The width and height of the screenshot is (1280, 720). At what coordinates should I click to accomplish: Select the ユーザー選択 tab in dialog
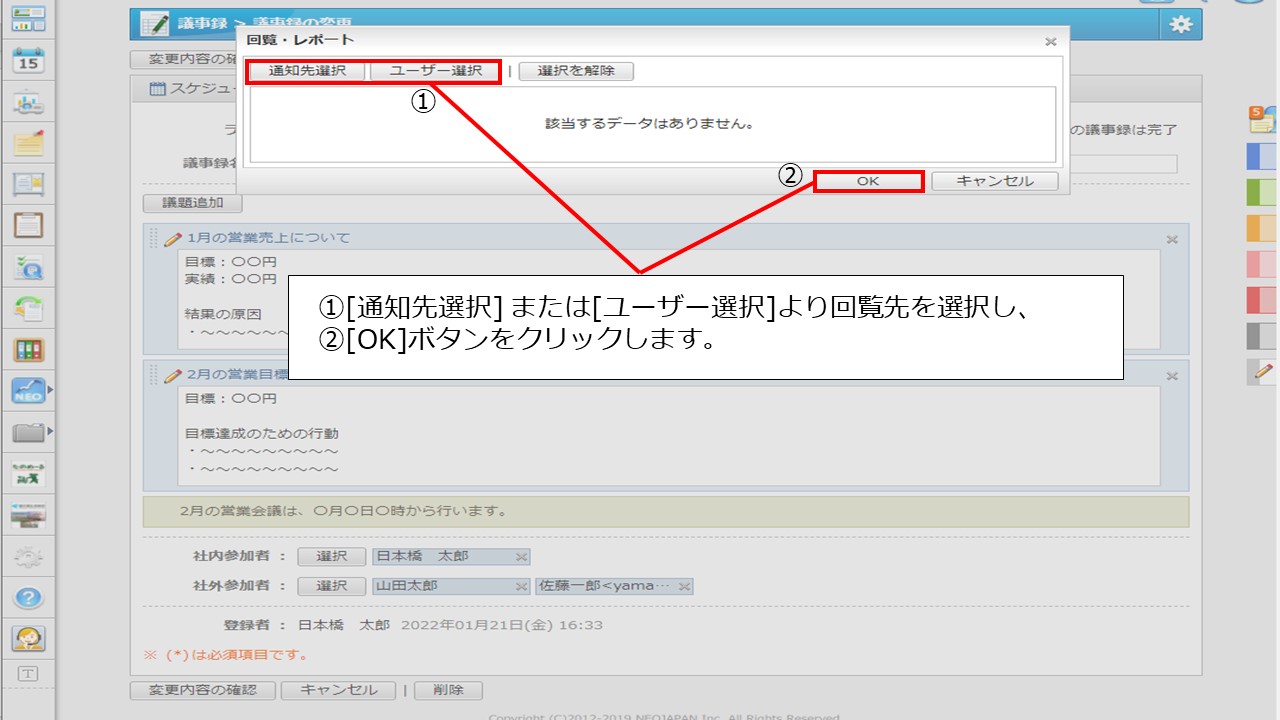pyautogui.click(x=435, y=71)
